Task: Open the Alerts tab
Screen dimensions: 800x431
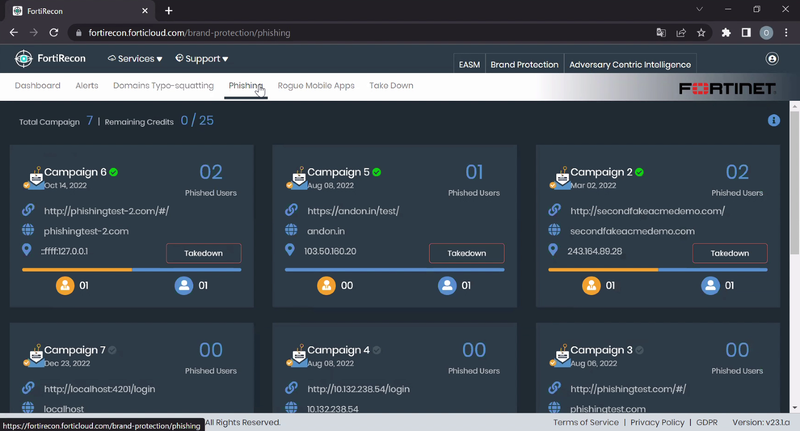Action: [87, 86]
